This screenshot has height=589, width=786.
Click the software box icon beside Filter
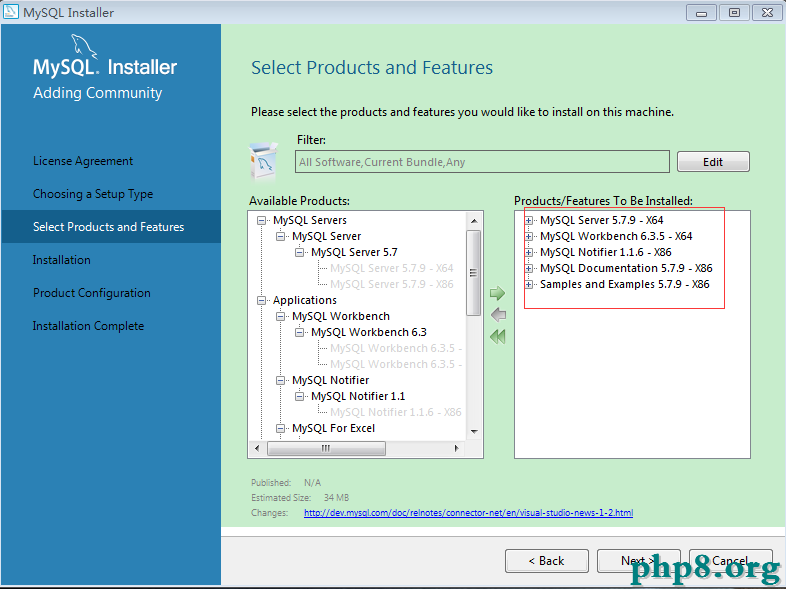coord(264,161)
